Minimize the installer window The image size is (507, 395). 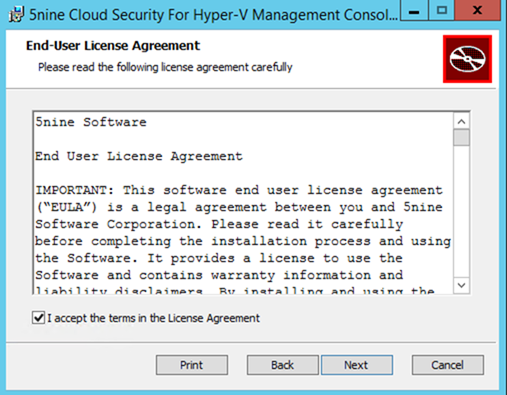pos(414,10)
